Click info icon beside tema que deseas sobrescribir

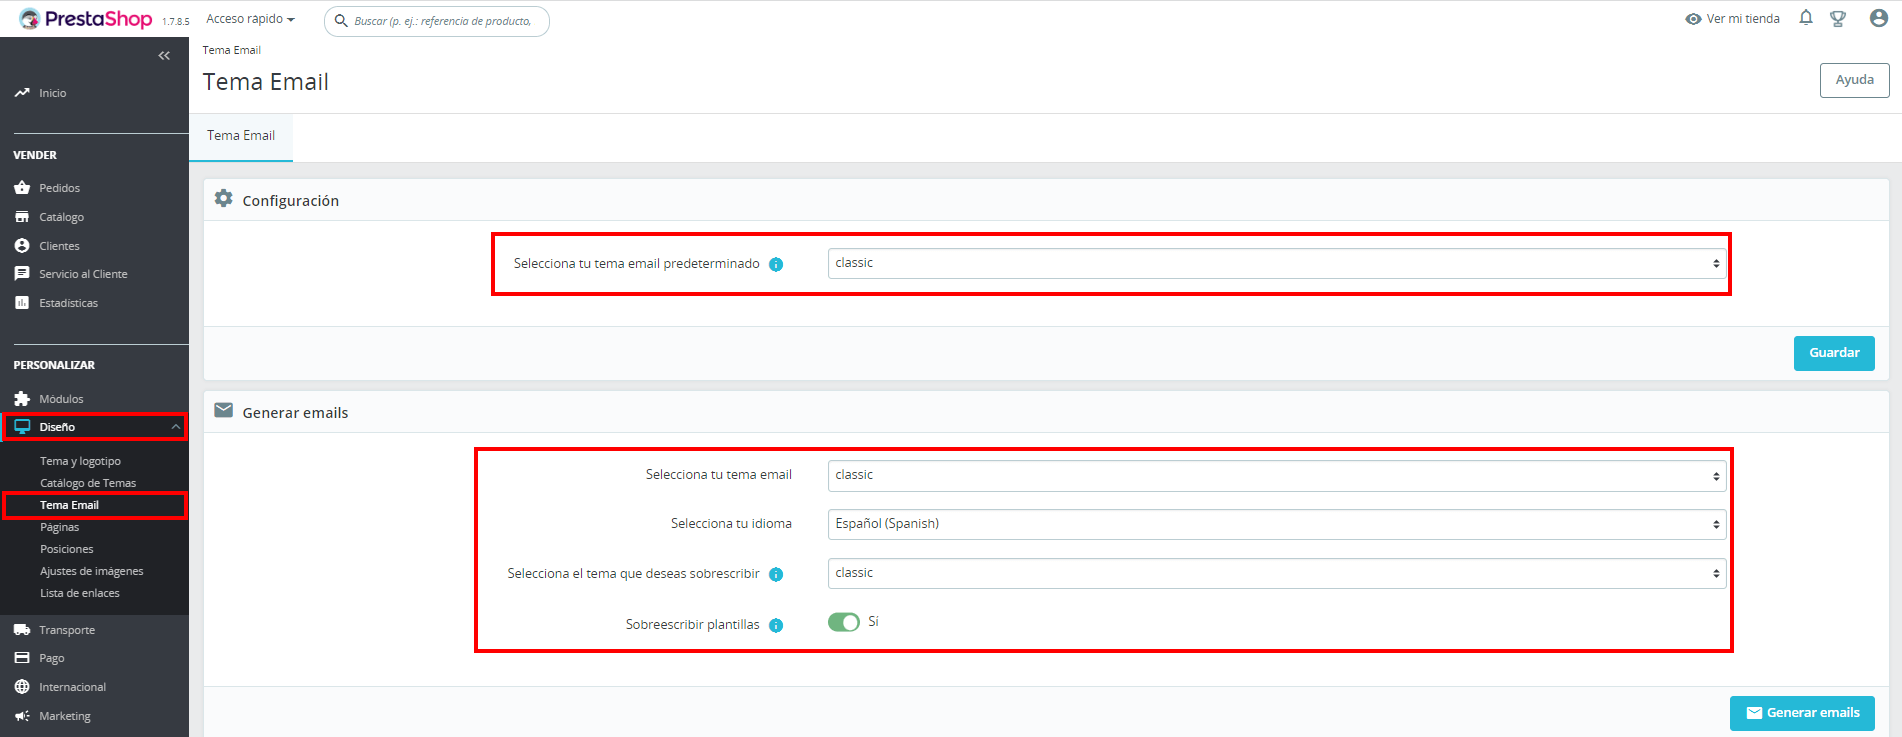click(x=776, y=574)
